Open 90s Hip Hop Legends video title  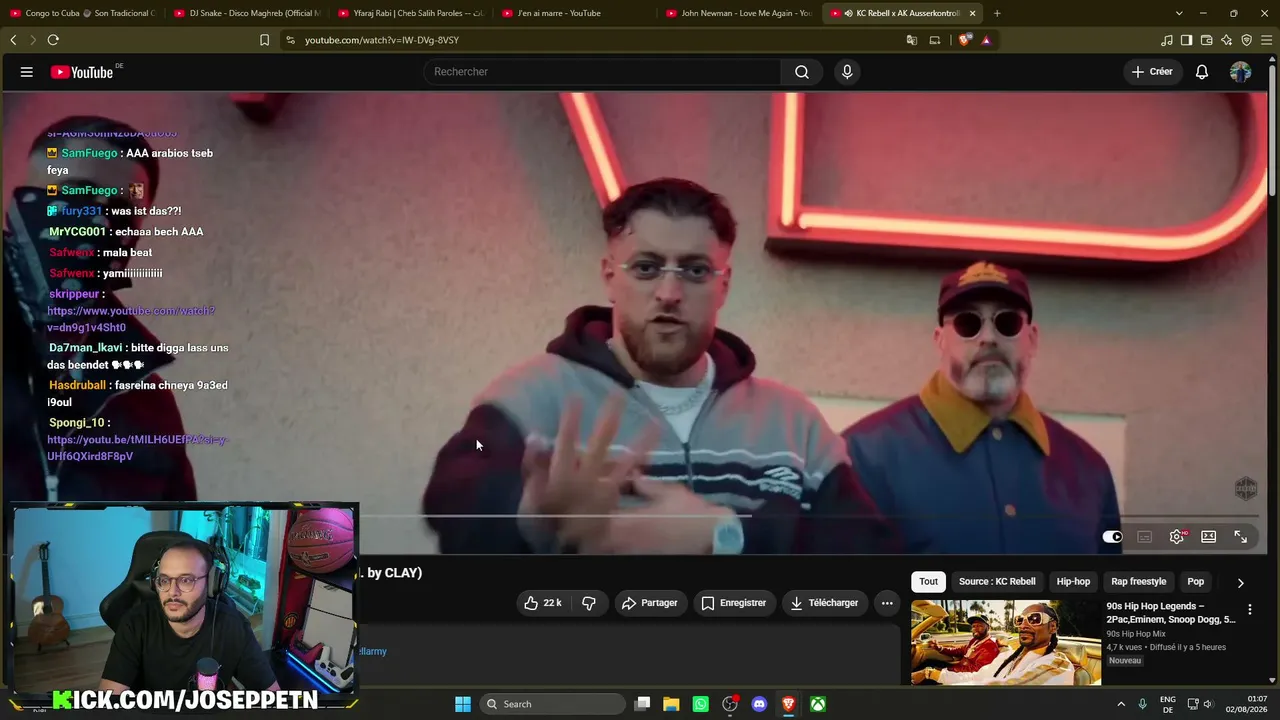pyautogui.click(x=1171, y=613)
